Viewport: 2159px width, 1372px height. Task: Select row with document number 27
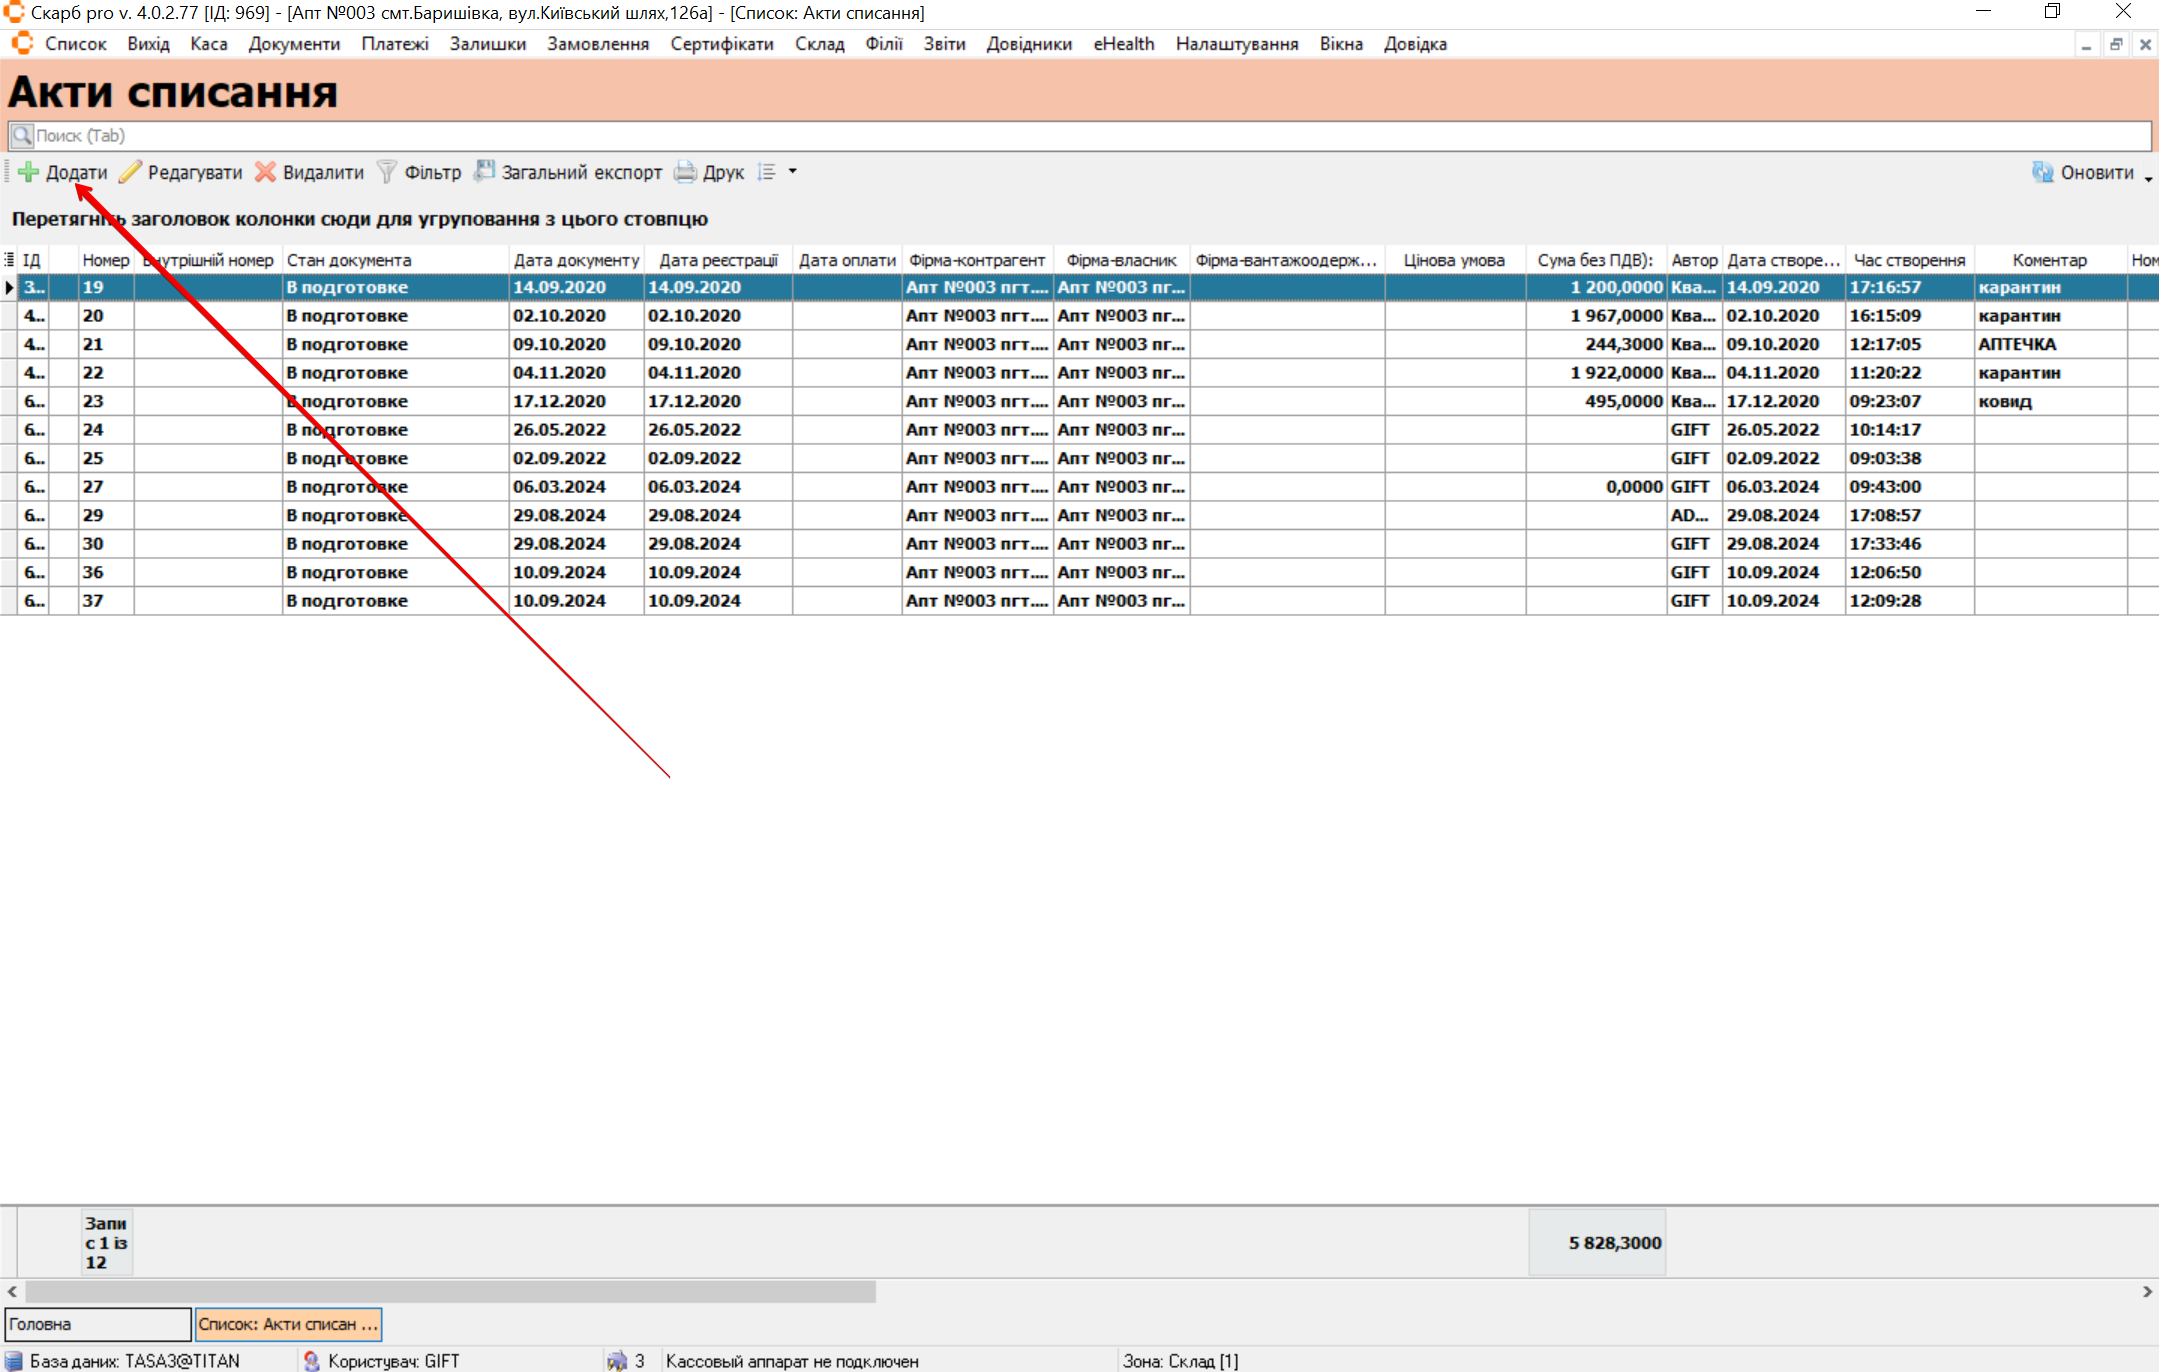click(x=93, y=487)
